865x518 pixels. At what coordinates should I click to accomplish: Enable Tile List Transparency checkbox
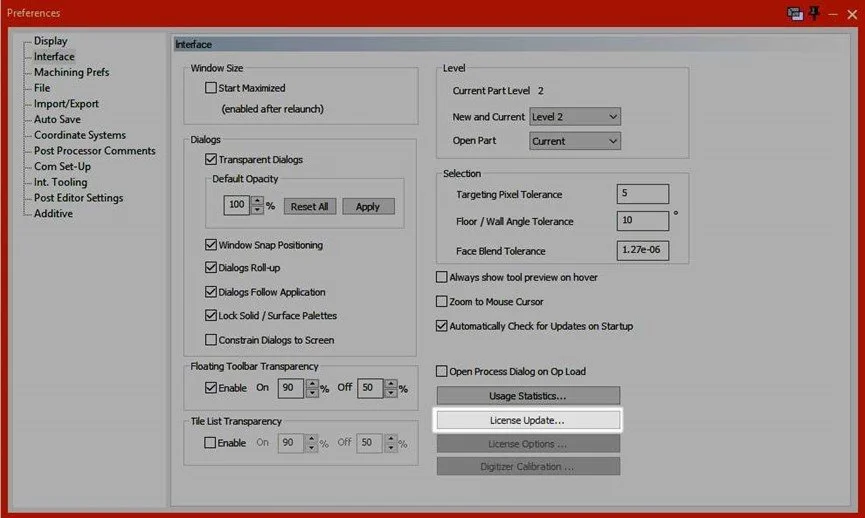tap(210, 442)
